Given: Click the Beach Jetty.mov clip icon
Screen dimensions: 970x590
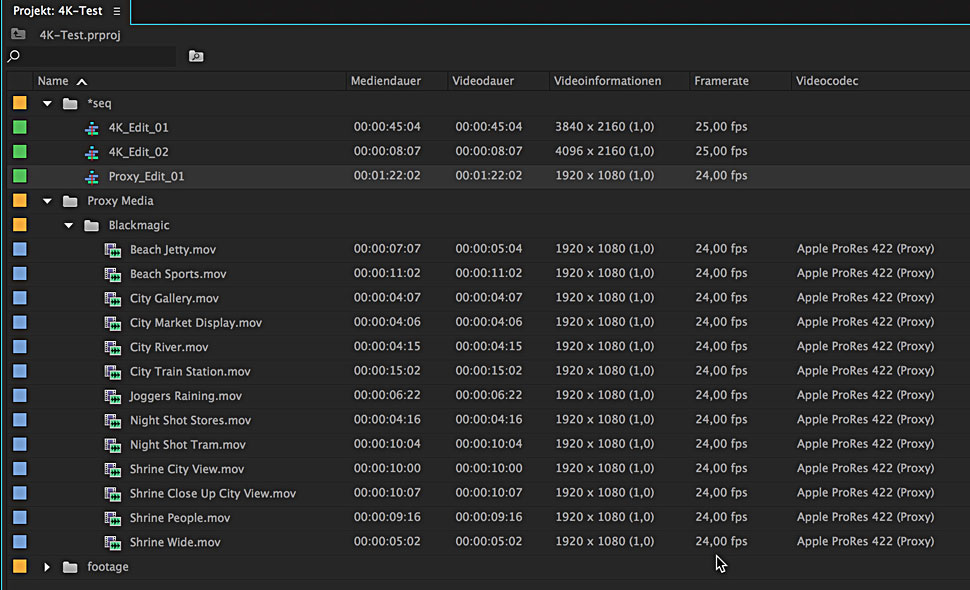Looking at the screenshot, I should (x=113, y=249).
